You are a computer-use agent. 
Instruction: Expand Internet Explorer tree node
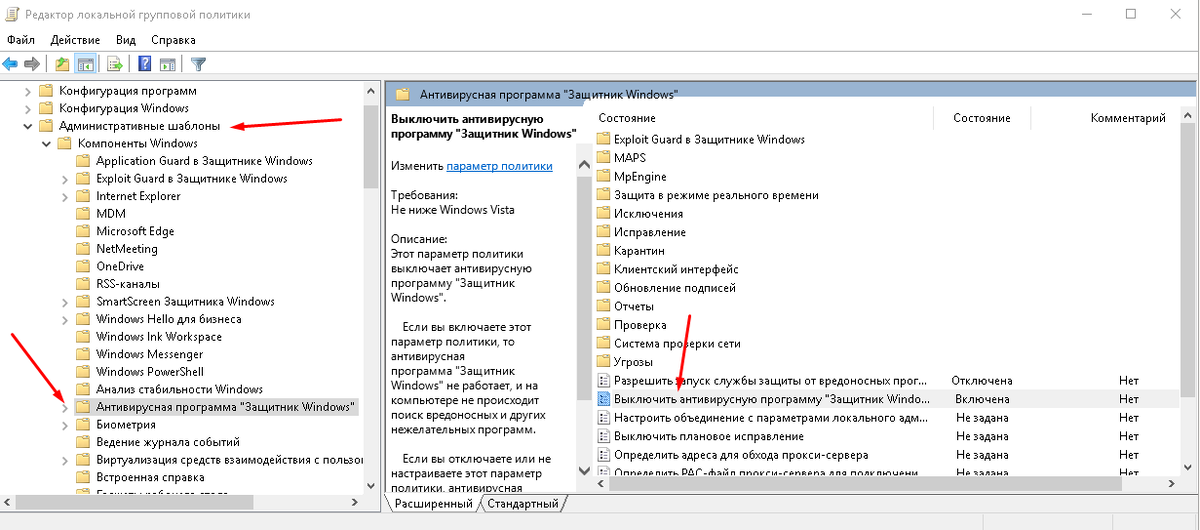tap(65, 196)
